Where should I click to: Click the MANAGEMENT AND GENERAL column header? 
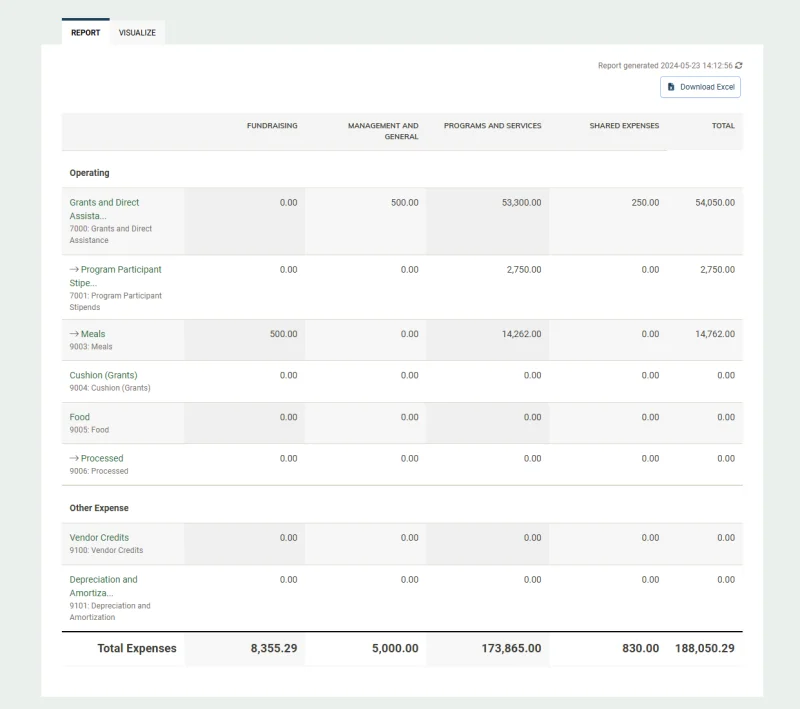[383, 131]
